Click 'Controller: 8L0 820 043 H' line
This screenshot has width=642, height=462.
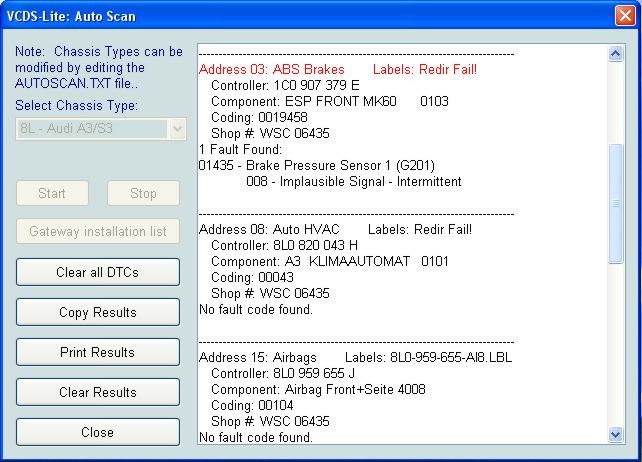click(284, 245)
